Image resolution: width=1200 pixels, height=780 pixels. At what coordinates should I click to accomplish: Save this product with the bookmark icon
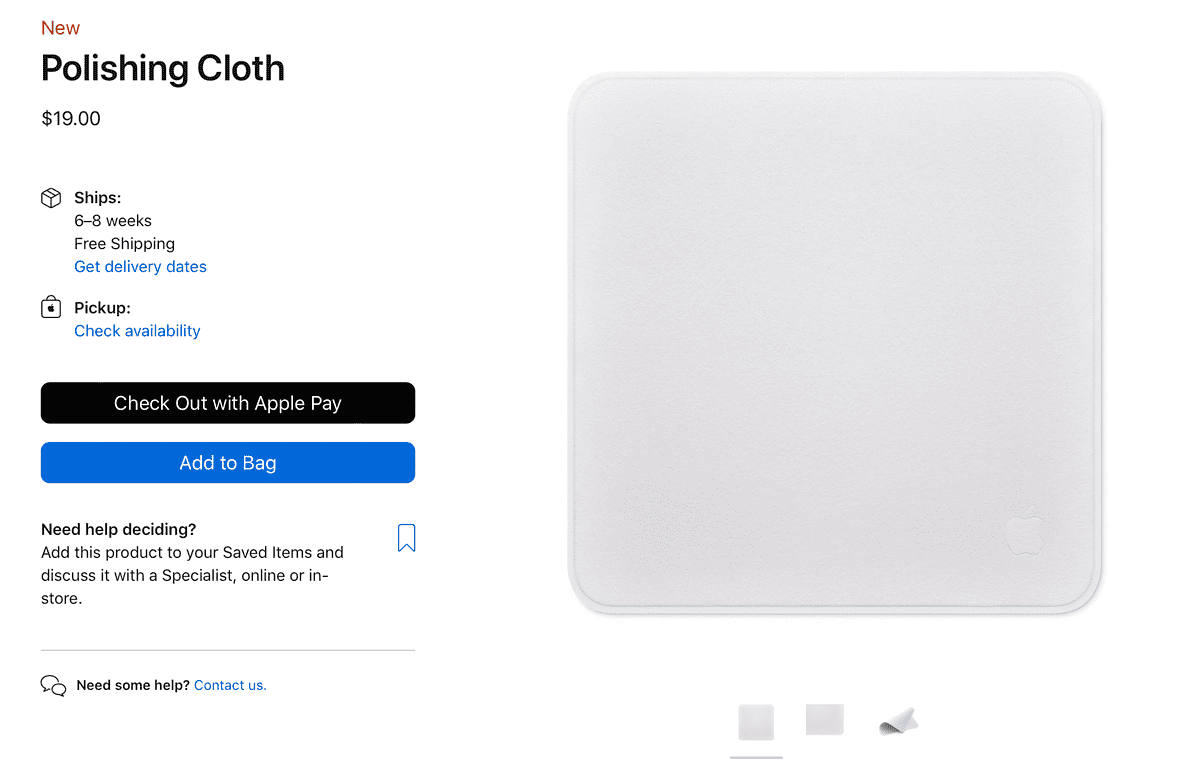point(406,538)
